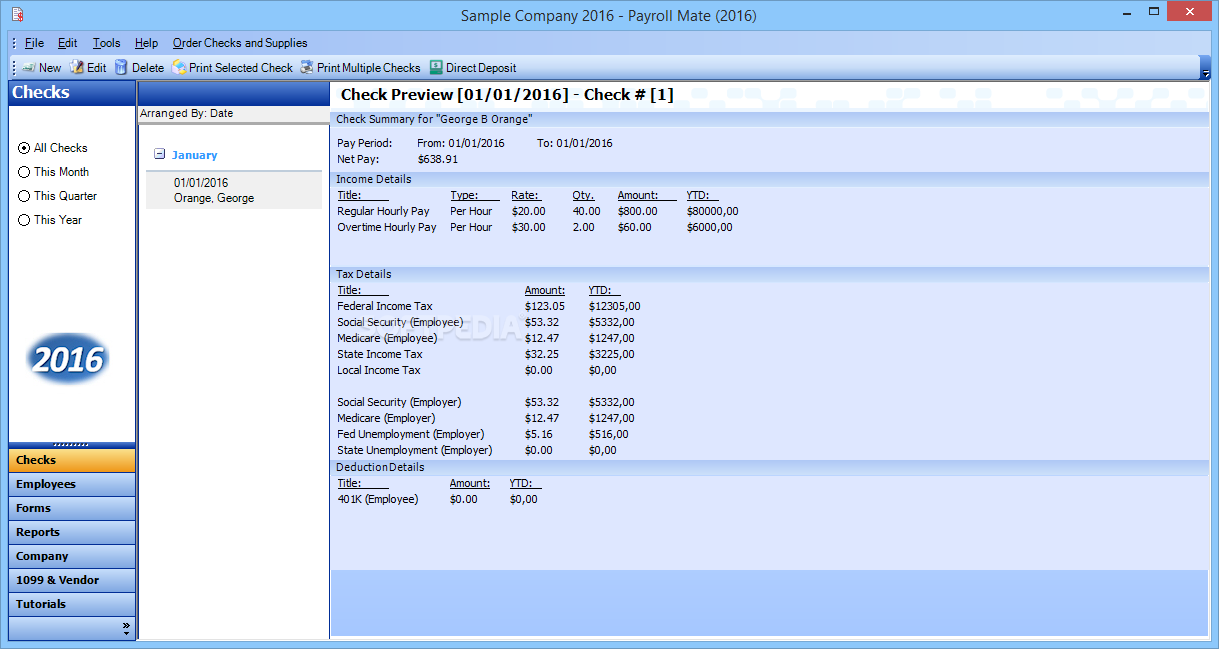Viewport: 1219px width, 649px height.
Task: Open the 1099 & Vendor section
Action: click(x=72, y=580)
